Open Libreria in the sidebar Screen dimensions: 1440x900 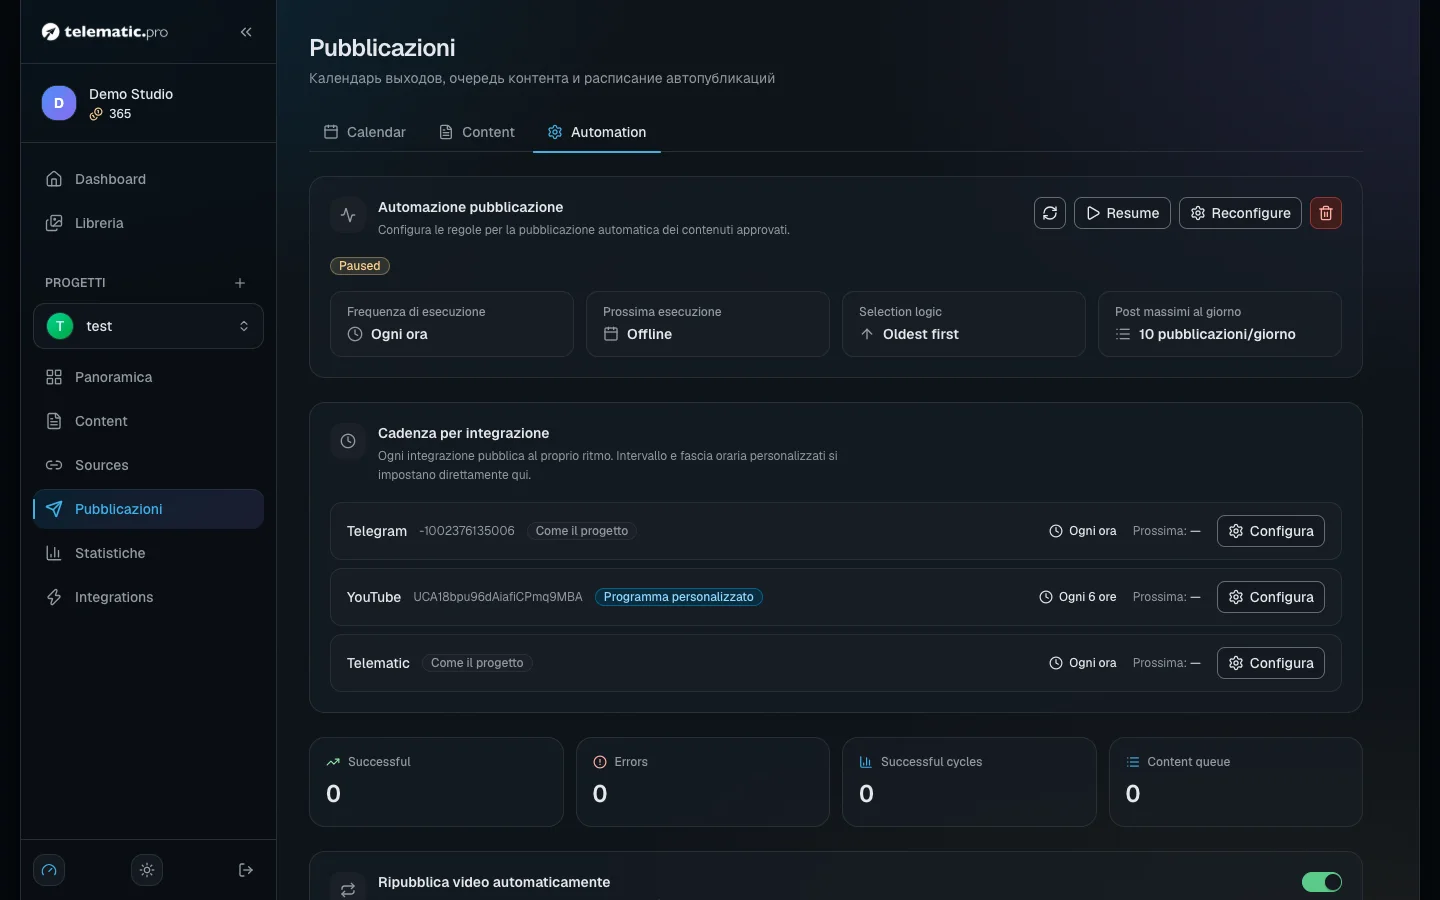[148, 223]
